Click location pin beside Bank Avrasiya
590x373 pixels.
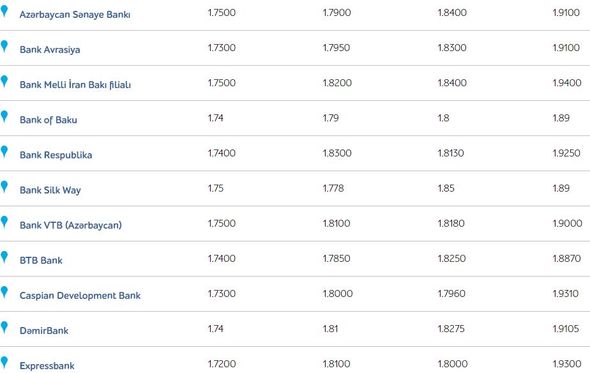click(x=4, y=46)
